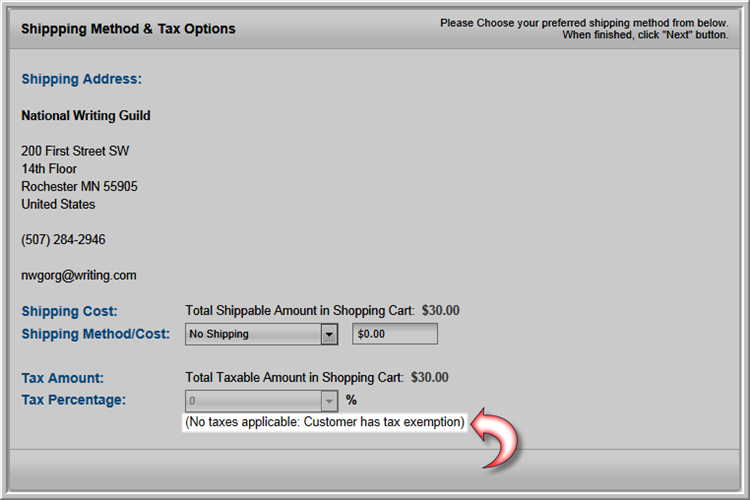Select the No Shipping combo box

(x=262, y=334)
